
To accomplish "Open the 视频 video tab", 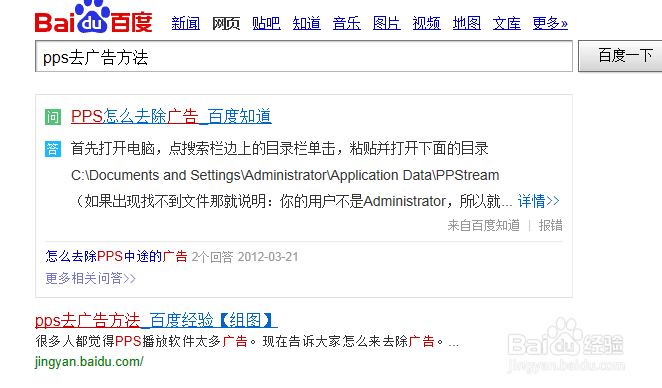I will (426, 23).
